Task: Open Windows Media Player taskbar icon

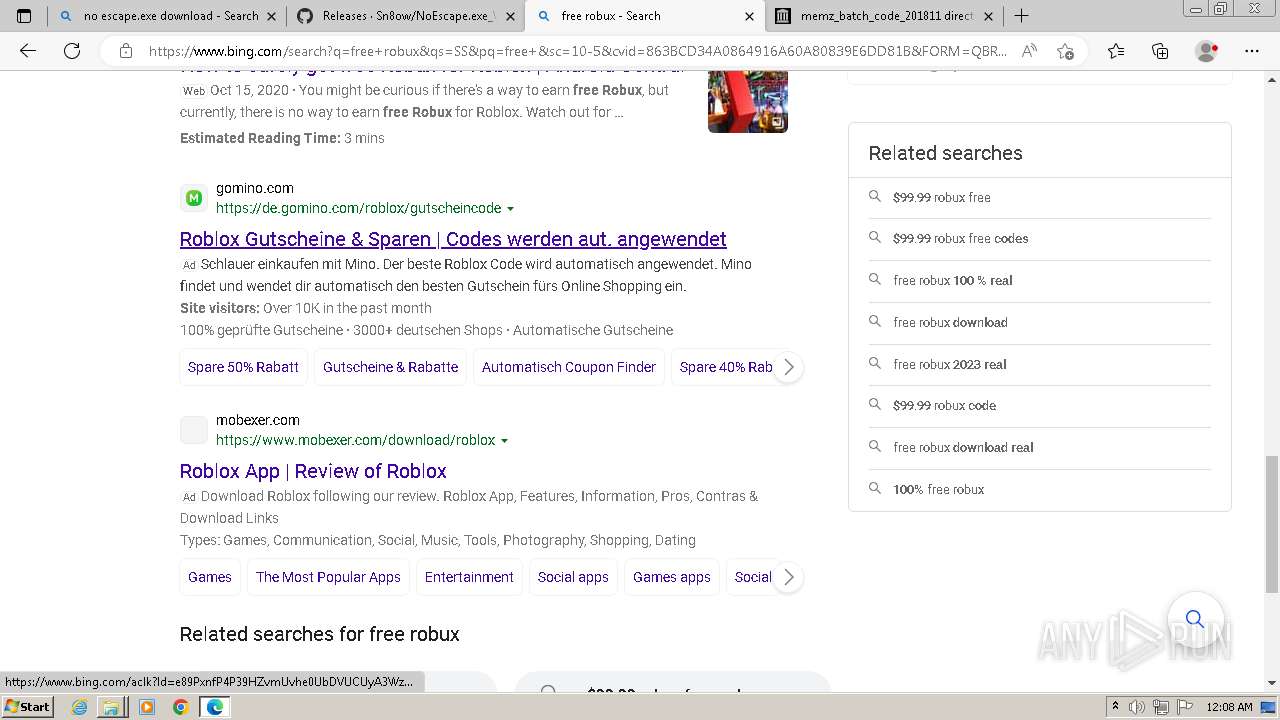Action: click(147, 707)
